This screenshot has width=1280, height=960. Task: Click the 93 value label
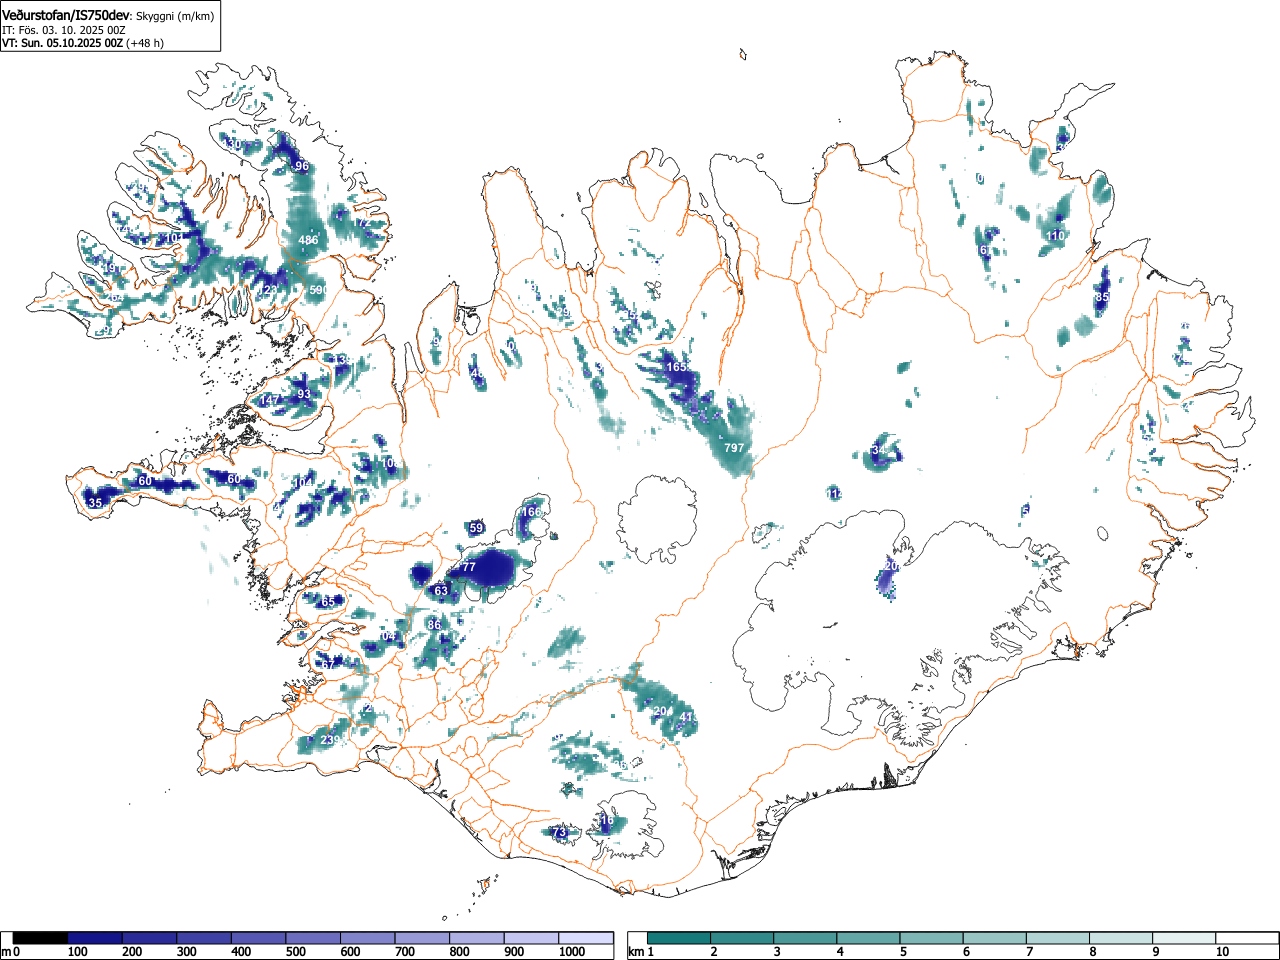pyautogui.click(x=304, y=394)
